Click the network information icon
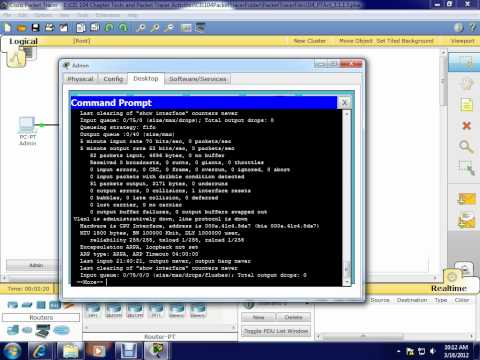Viewport: 480px width, 360px height. click(459, 28)
